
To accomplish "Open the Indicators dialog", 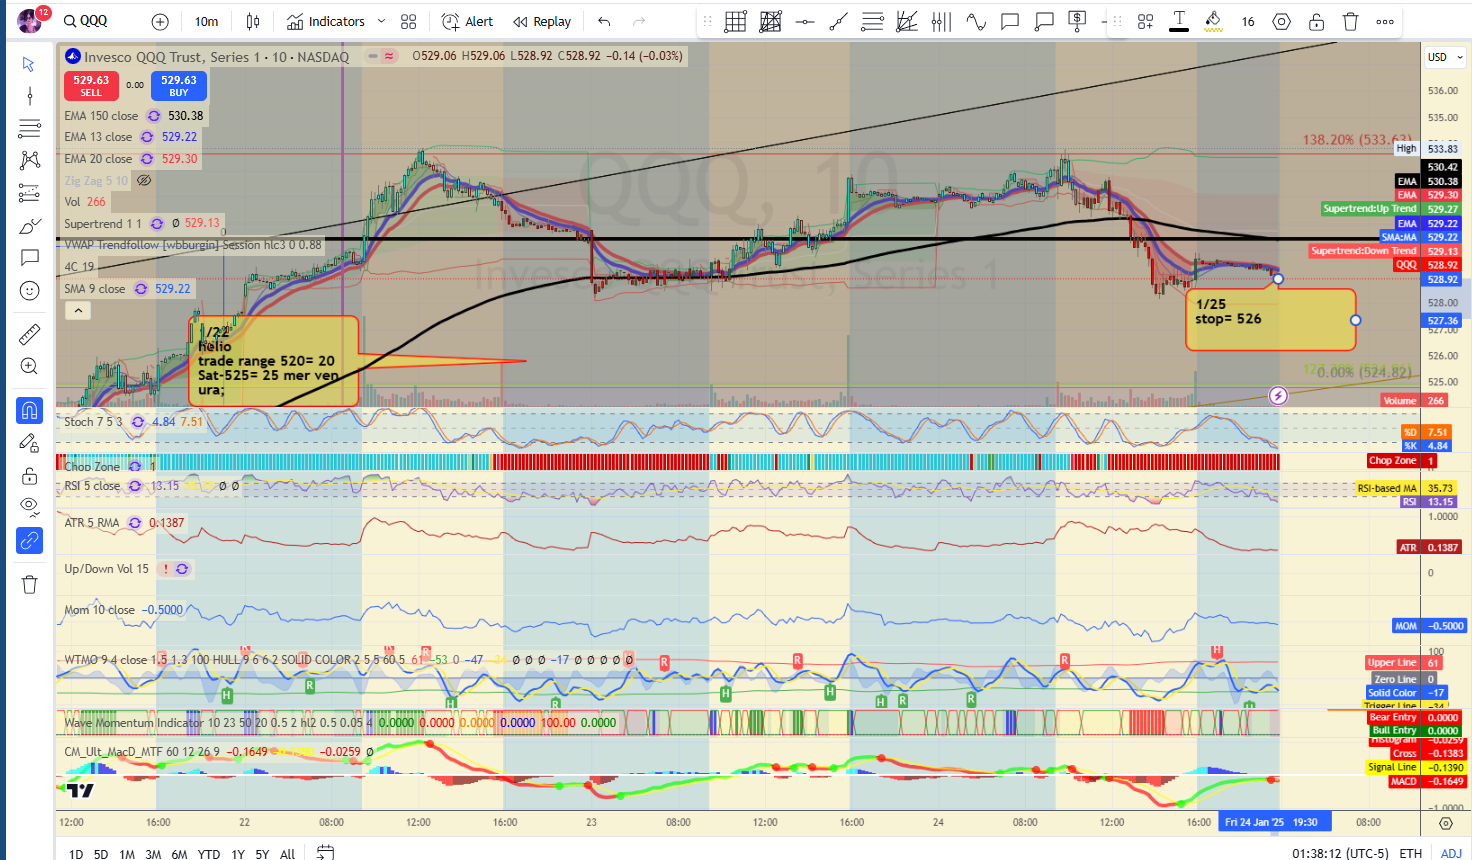I will pos(326,21).
